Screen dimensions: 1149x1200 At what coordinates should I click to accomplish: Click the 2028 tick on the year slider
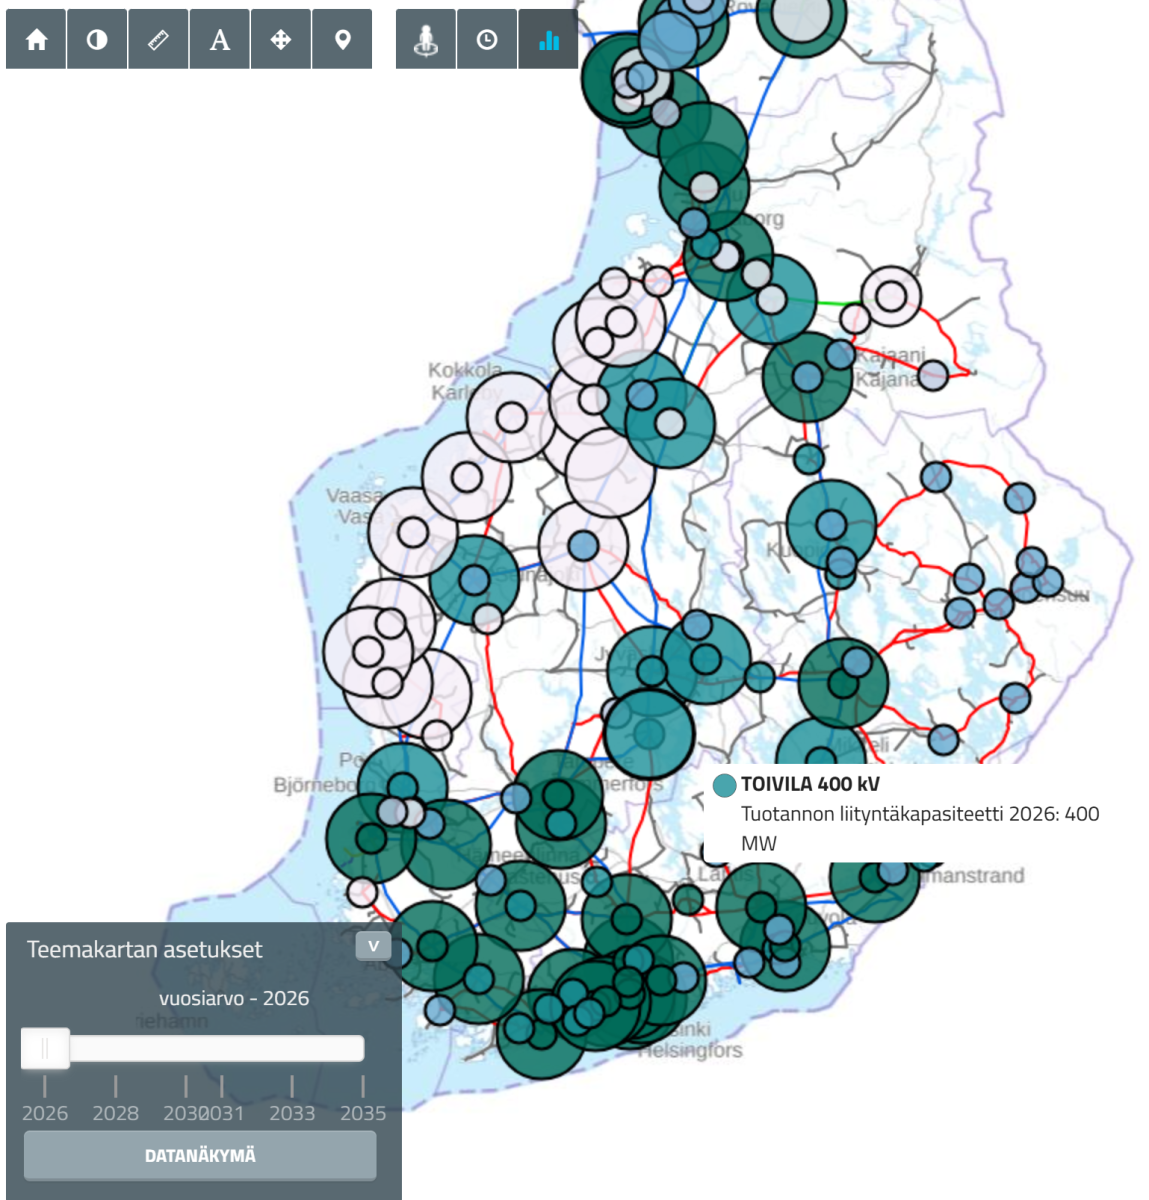[x=116, y=1087]
